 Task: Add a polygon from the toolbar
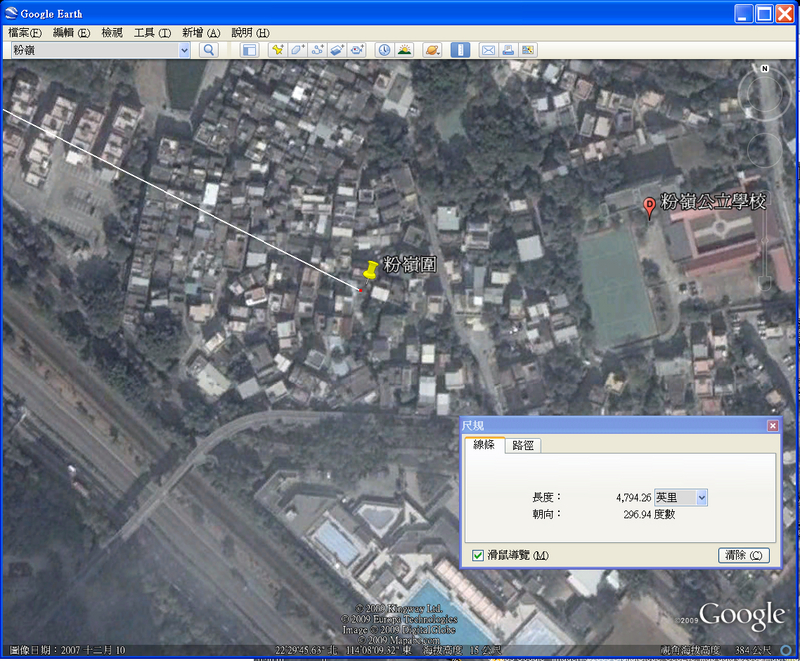297,50
